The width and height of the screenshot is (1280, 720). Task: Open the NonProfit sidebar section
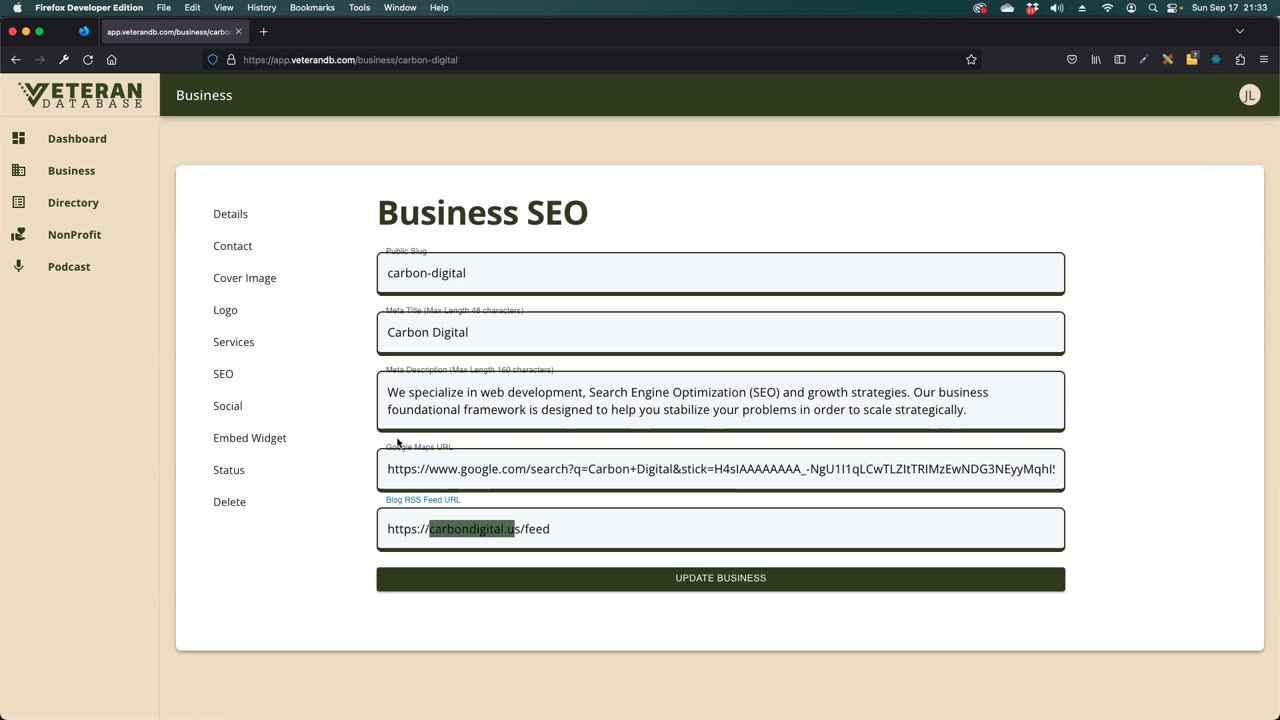pos(74,235)
